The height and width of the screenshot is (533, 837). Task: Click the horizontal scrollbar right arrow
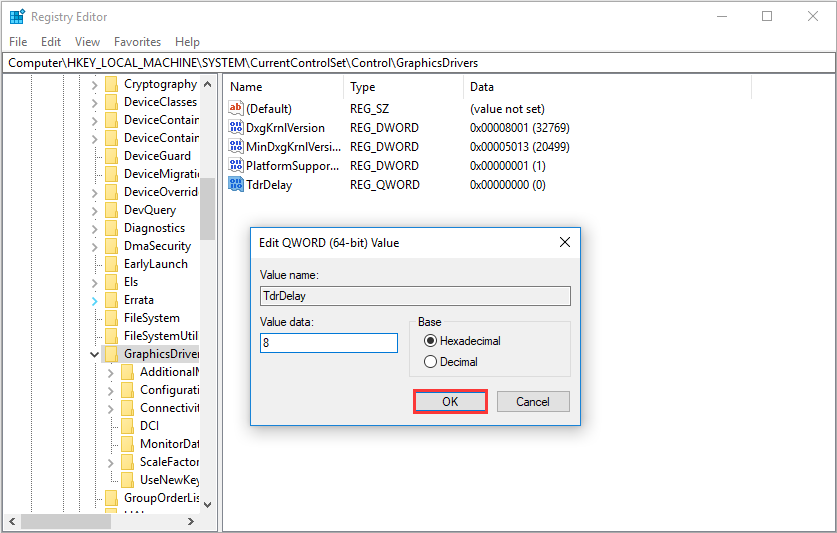tap(191, 521)
